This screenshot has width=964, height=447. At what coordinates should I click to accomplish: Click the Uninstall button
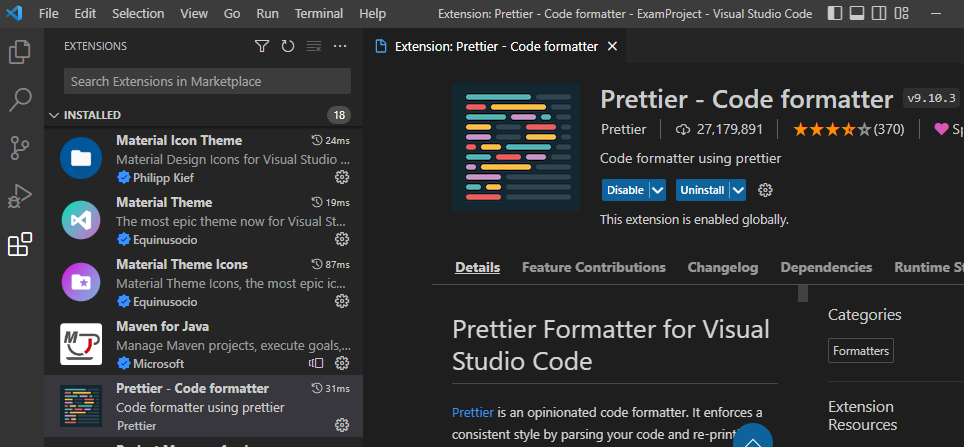tap(702, 190)
